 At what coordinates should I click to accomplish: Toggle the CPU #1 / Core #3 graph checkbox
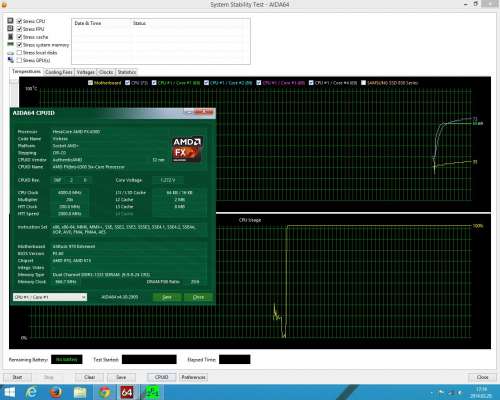pos(259,83)
